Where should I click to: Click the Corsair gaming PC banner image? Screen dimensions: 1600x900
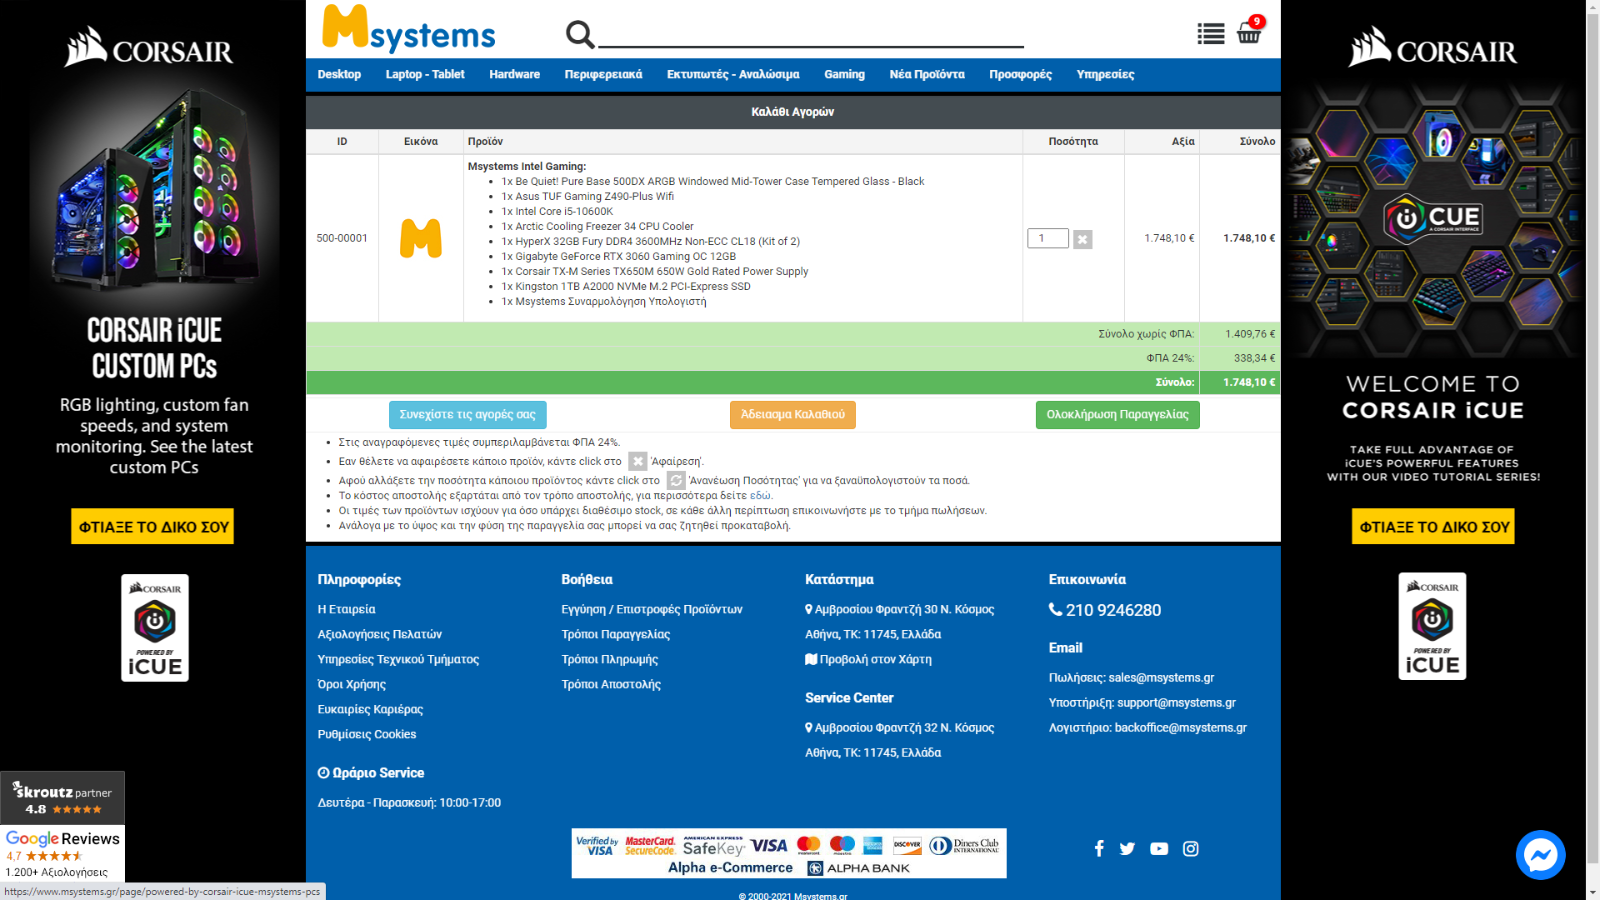pyautogui.click(x=155, y=190)
